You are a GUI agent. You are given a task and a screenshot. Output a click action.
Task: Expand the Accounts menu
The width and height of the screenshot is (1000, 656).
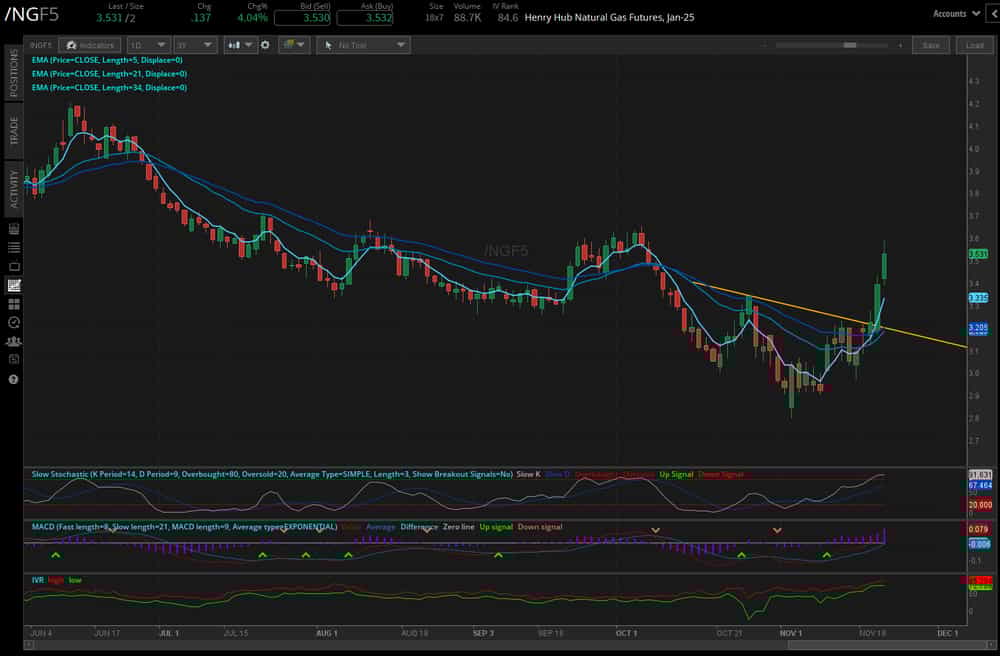click(955, 14)
